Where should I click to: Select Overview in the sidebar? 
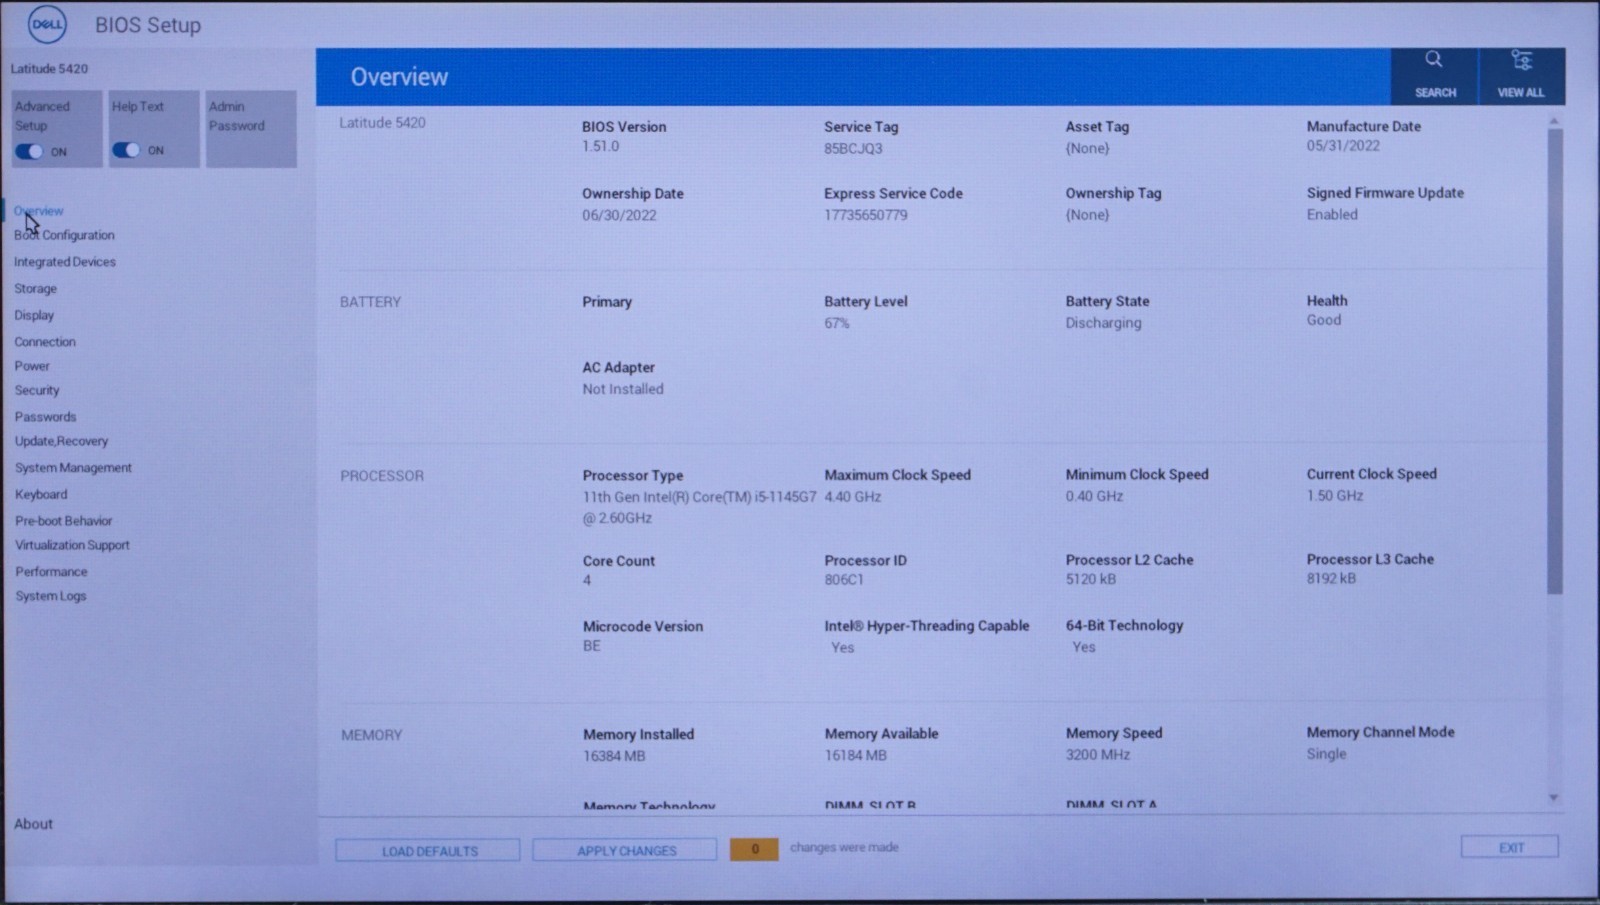pyautogui.click(x=39, y=211)
